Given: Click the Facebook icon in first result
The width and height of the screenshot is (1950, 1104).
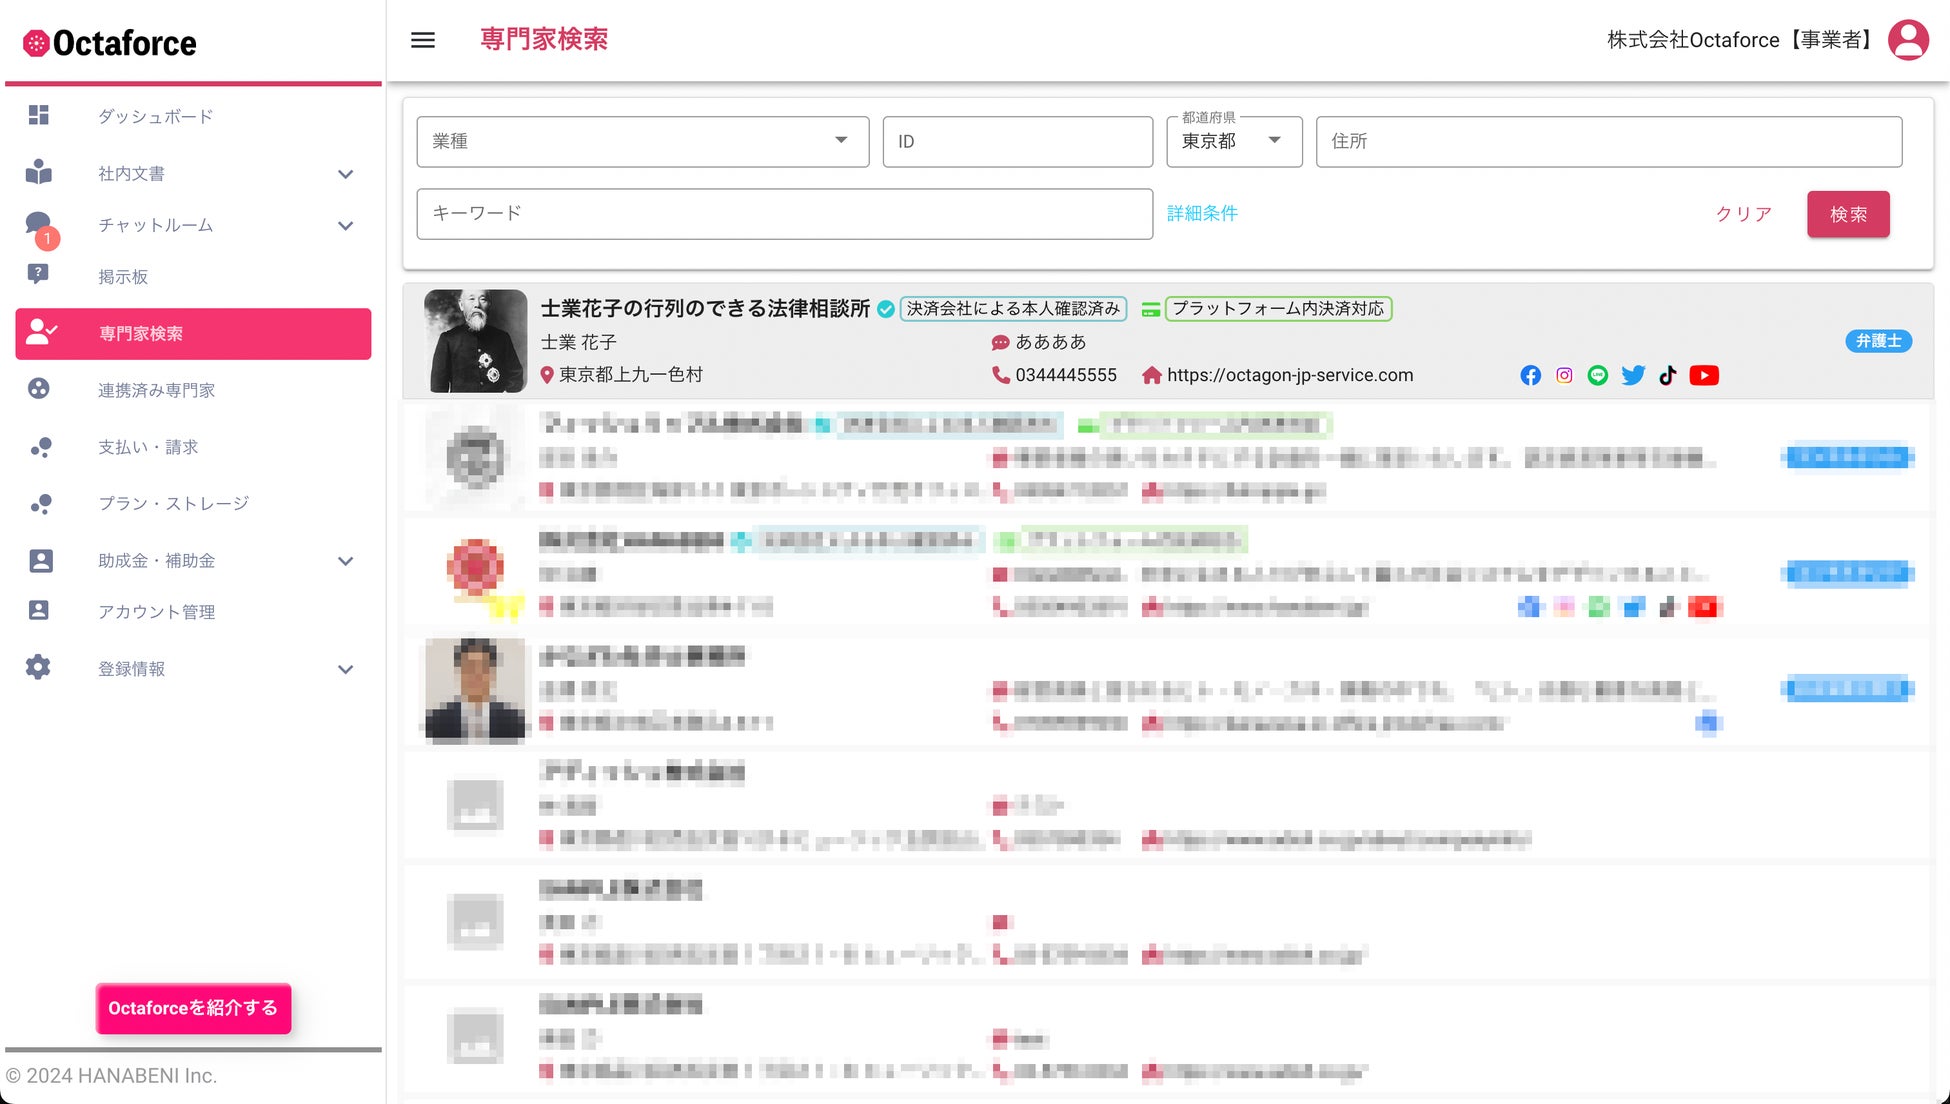Looking at the screenshot, I should click(x=1530, y=375).
